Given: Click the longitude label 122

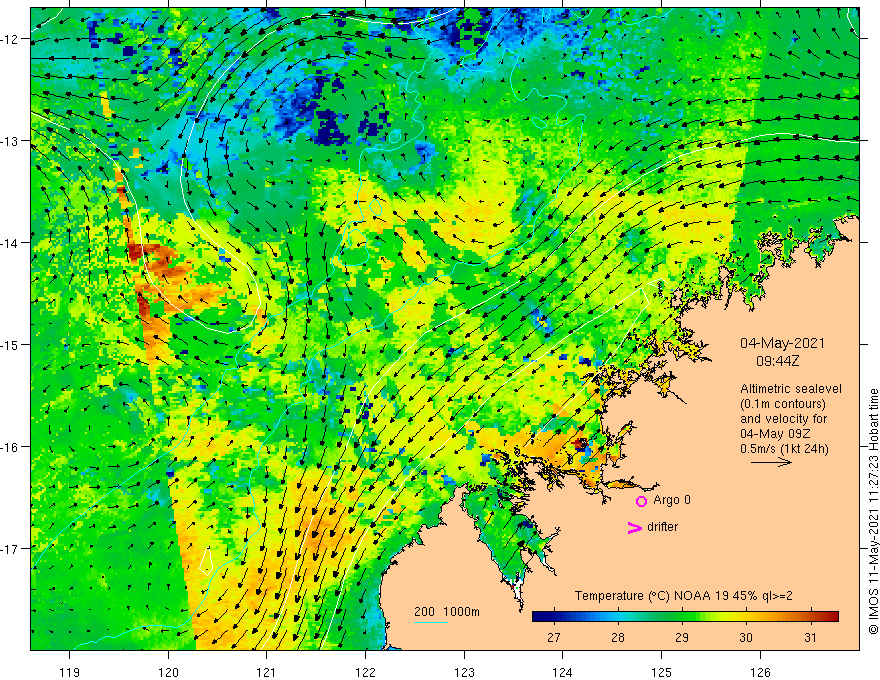Looking at the screenshot, I should [365, 672].
